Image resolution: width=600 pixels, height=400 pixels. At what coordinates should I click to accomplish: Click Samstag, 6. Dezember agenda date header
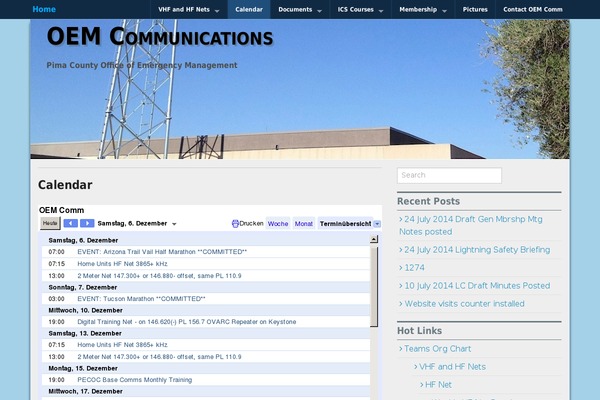click(x=83, y=240)
